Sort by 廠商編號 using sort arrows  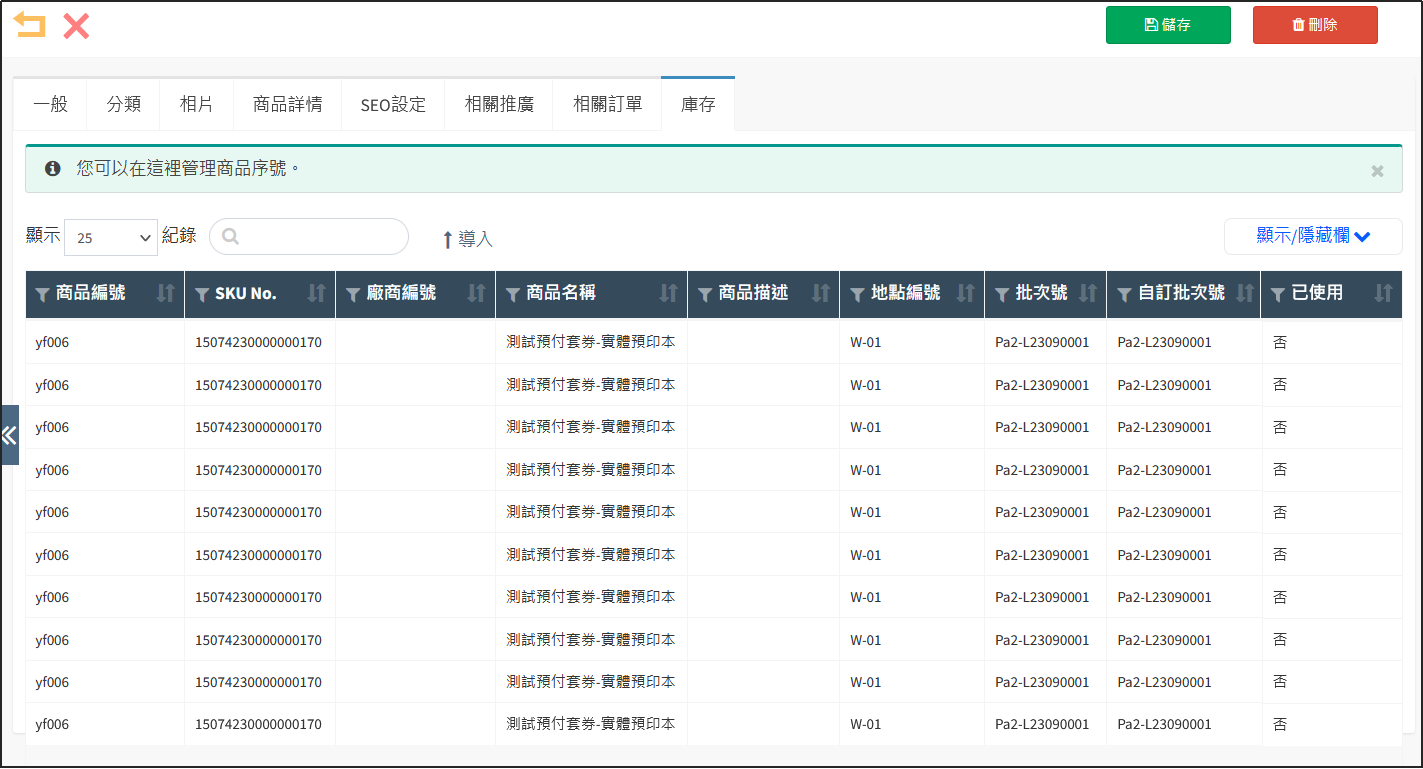(x=476, y=294)
